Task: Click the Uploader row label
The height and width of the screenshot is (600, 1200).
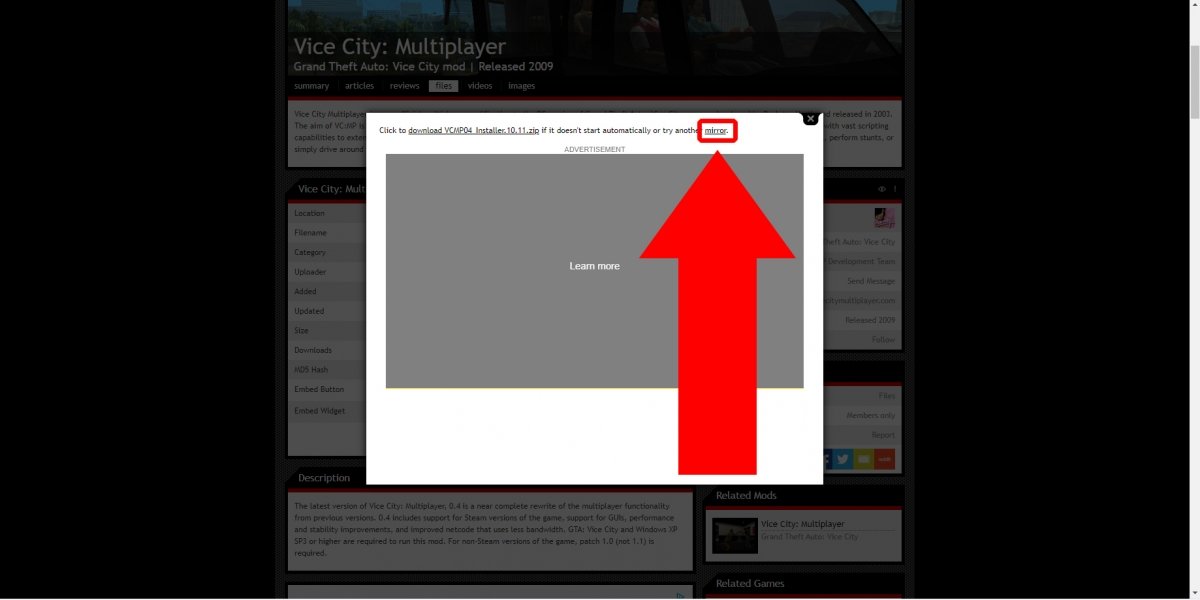Action: [x=310, y=272]
